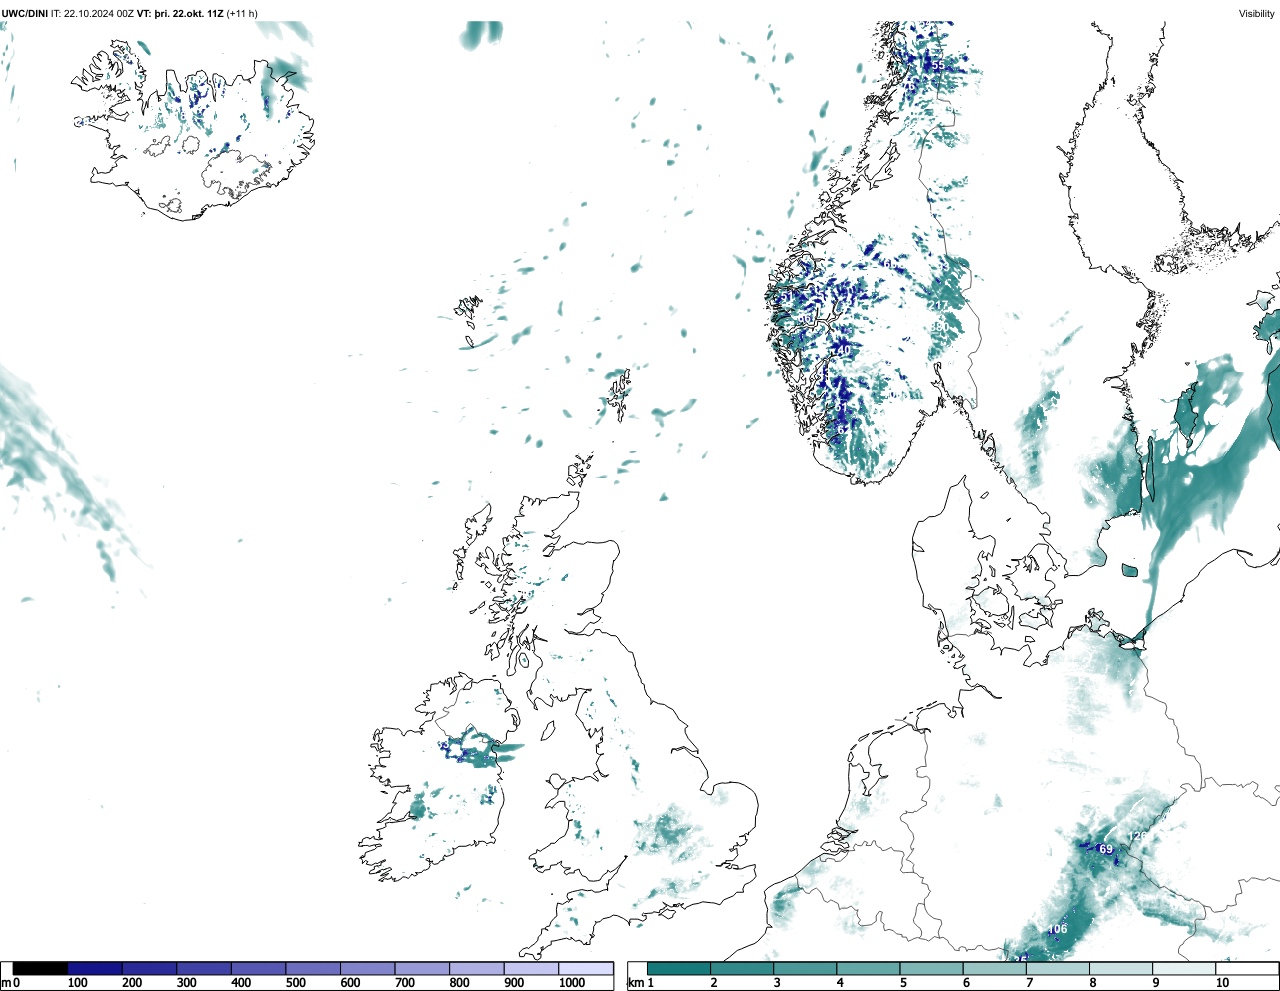Select the 9–10 km palest legend swatch
Screen dimensions: 1280x991
(1183, 969)
